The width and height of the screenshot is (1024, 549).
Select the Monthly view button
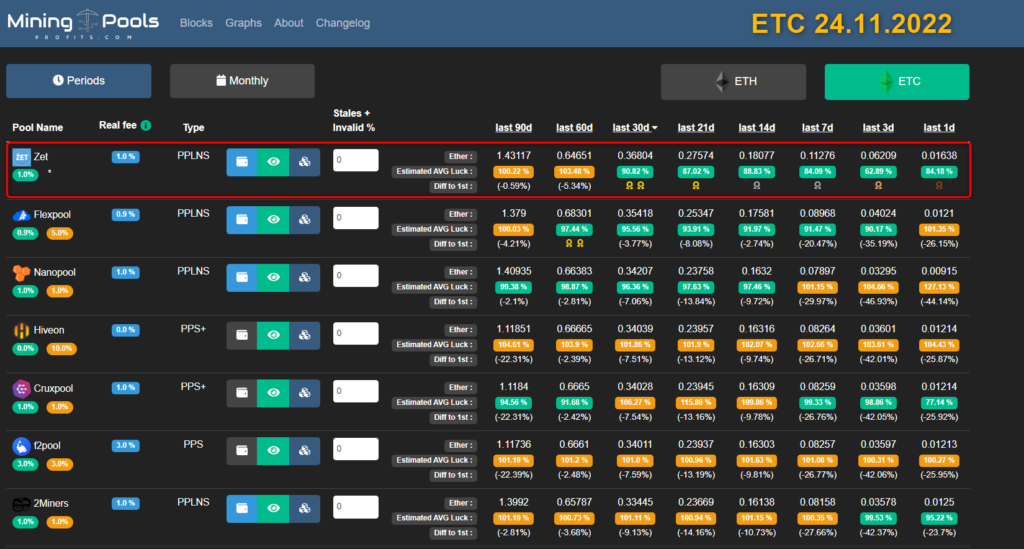pyautogui.click(x=242, y=81)
